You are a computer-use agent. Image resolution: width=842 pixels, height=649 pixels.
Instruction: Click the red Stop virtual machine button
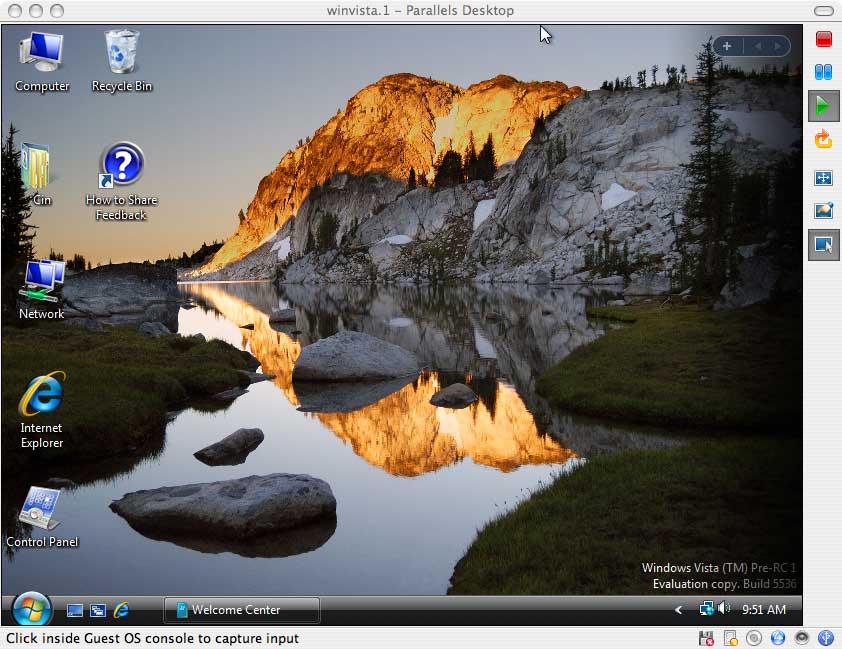tap(823, 39)
